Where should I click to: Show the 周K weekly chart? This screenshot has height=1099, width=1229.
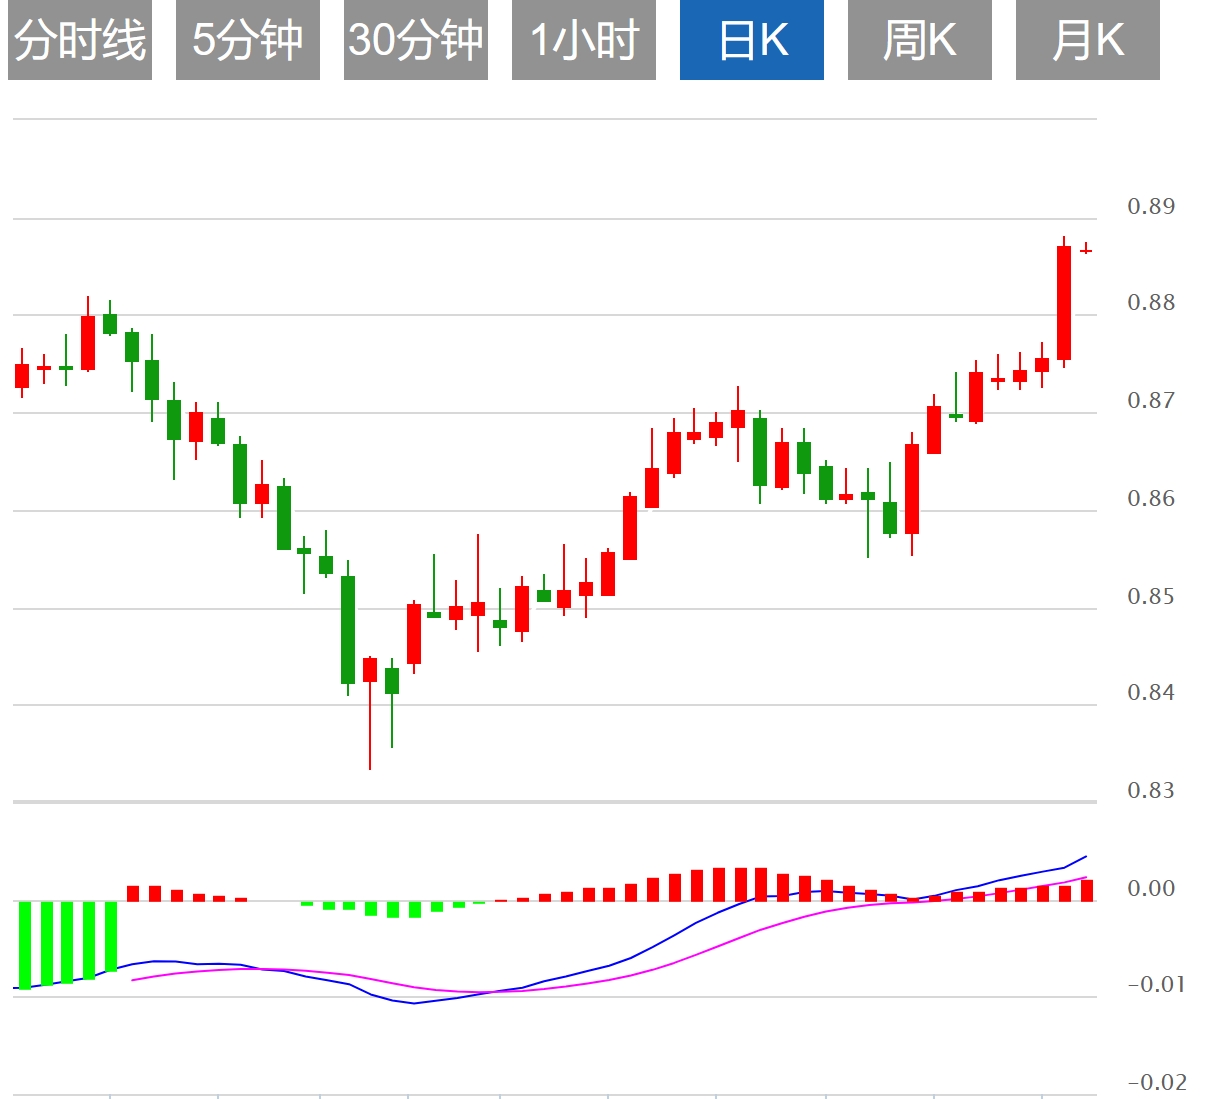coord(920,41)
